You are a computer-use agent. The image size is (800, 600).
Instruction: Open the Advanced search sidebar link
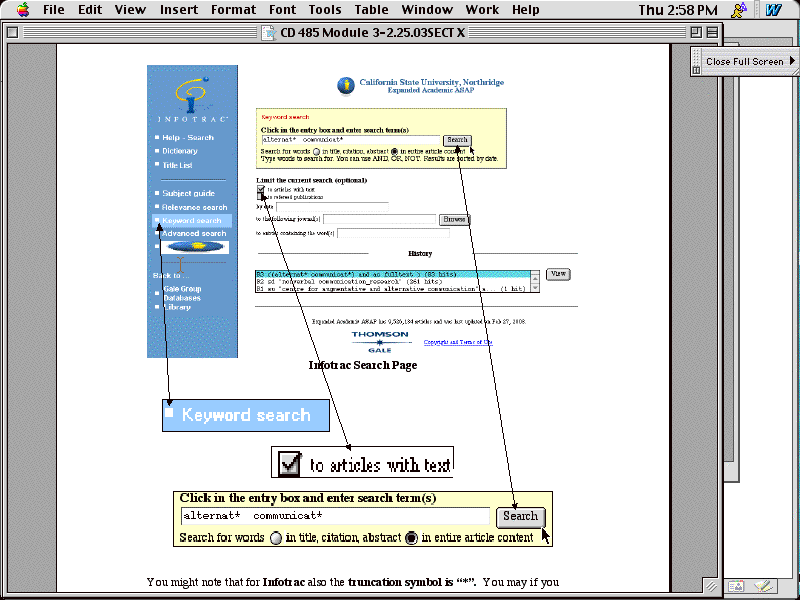194,233
